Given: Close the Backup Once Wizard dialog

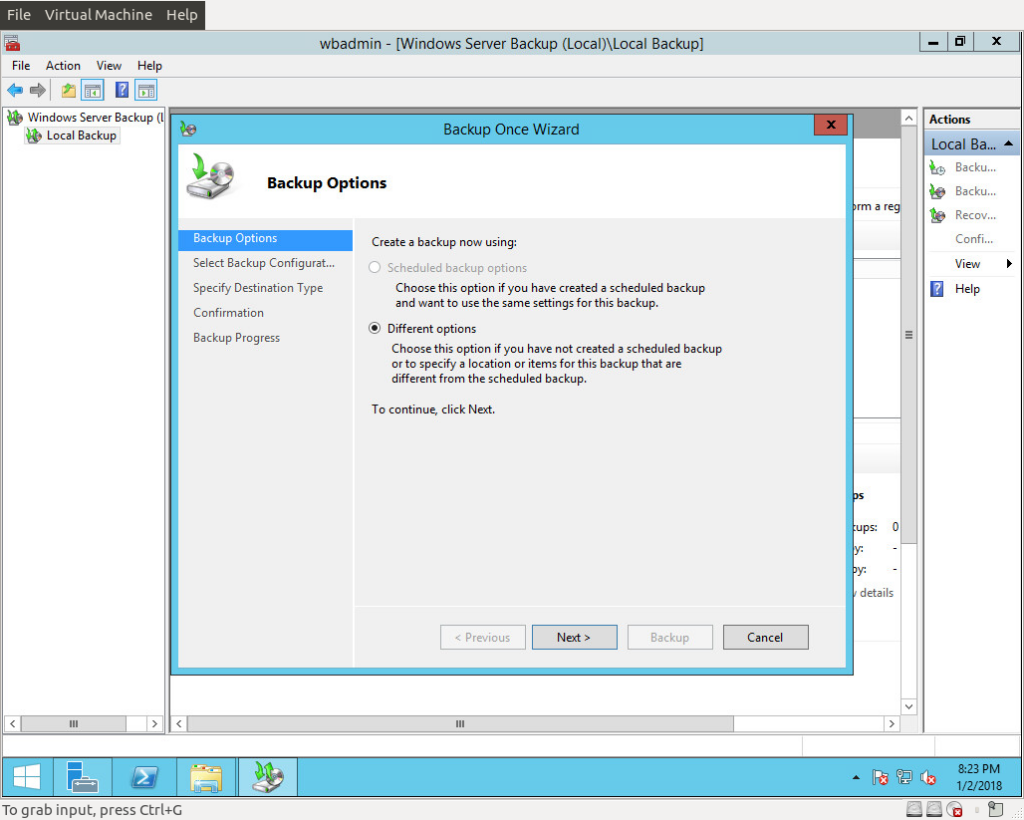Looking at the screenshot, I should (831, 125).
